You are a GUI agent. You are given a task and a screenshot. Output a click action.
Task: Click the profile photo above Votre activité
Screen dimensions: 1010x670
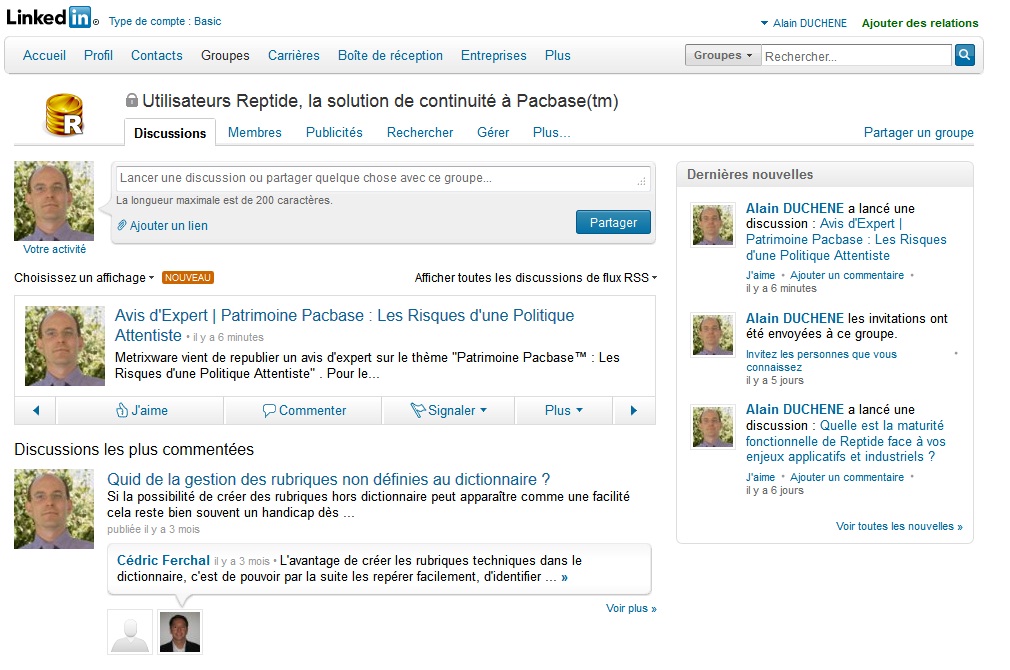[x=54, y=200]
